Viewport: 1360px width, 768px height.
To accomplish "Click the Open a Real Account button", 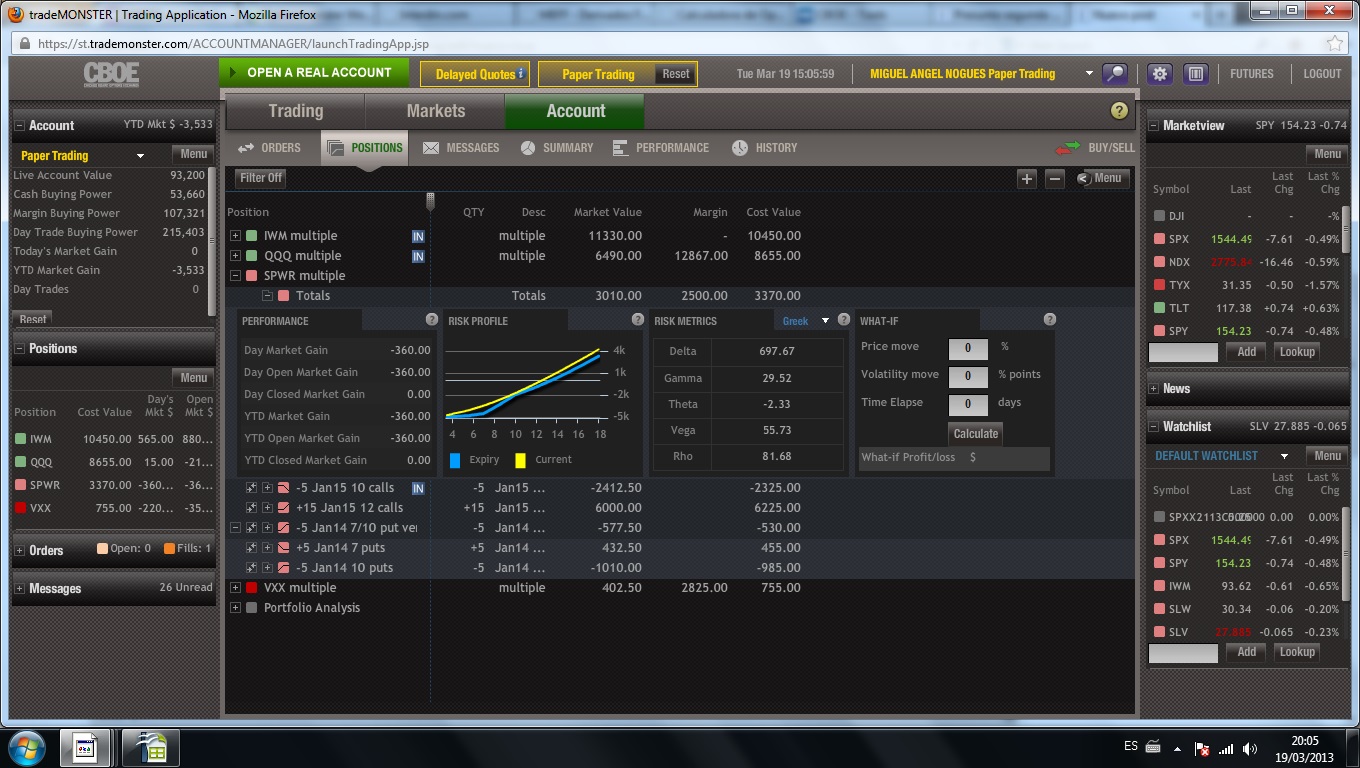I will click(314, 73).
